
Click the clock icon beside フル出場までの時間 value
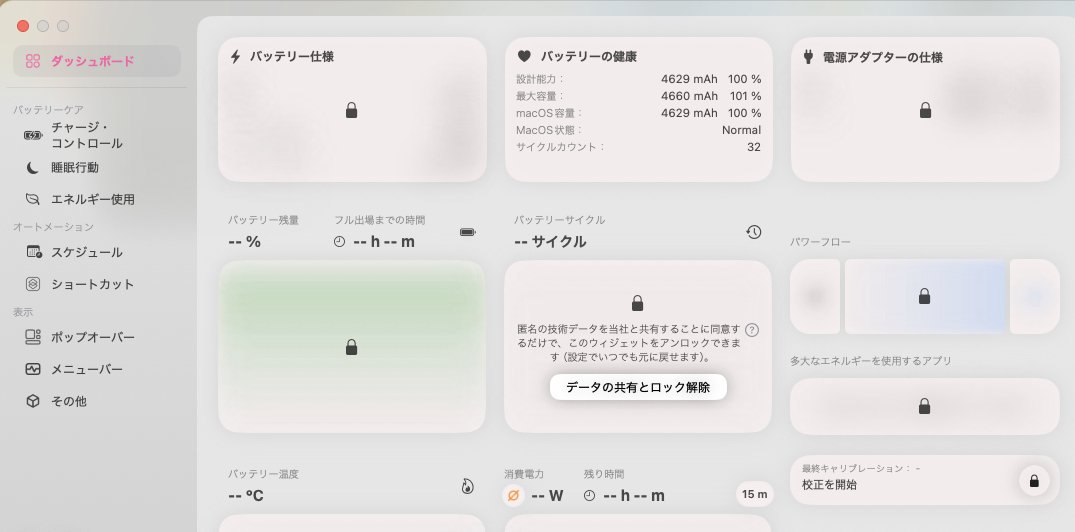coord(339,241)
